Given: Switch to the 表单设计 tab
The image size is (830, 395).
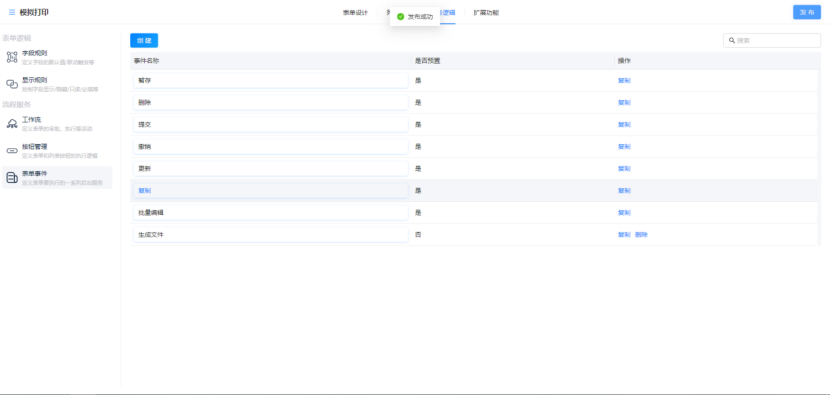Looking at the screenshot, I should (355, 13).
